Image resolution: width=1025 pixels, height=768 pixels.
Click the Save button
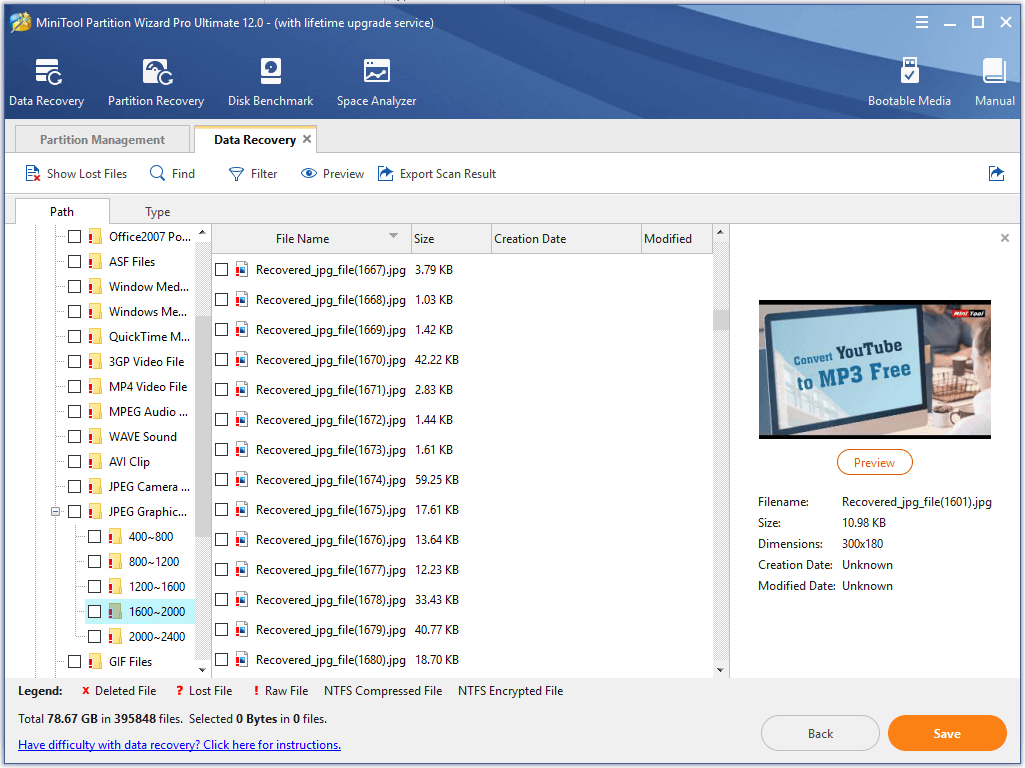coord(946,733)
